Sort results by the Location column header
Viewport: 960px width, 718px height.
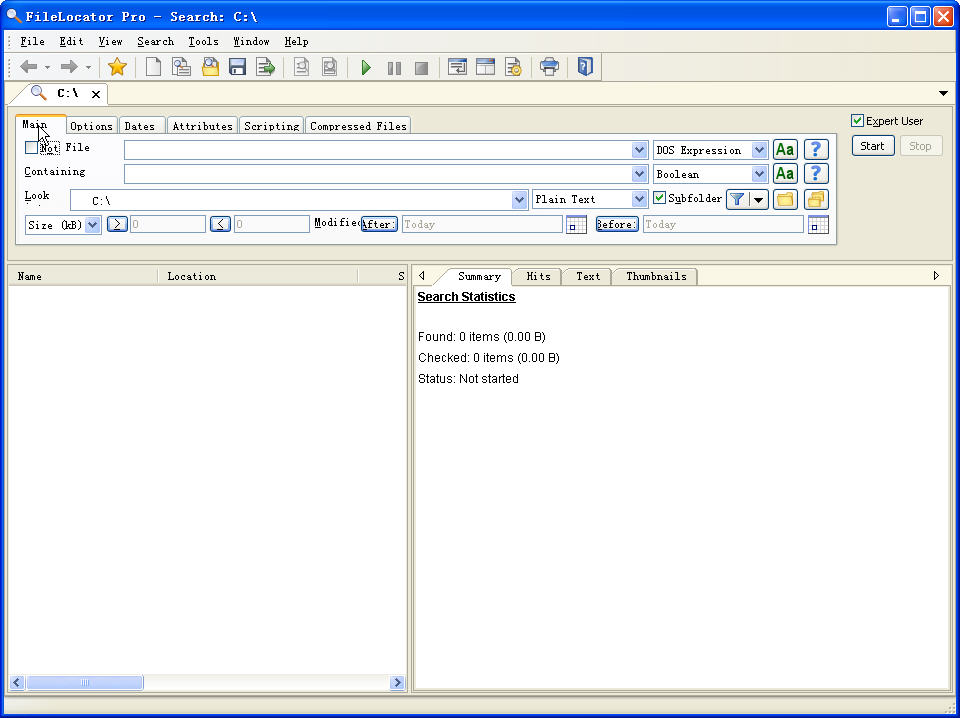pos(257,276)
